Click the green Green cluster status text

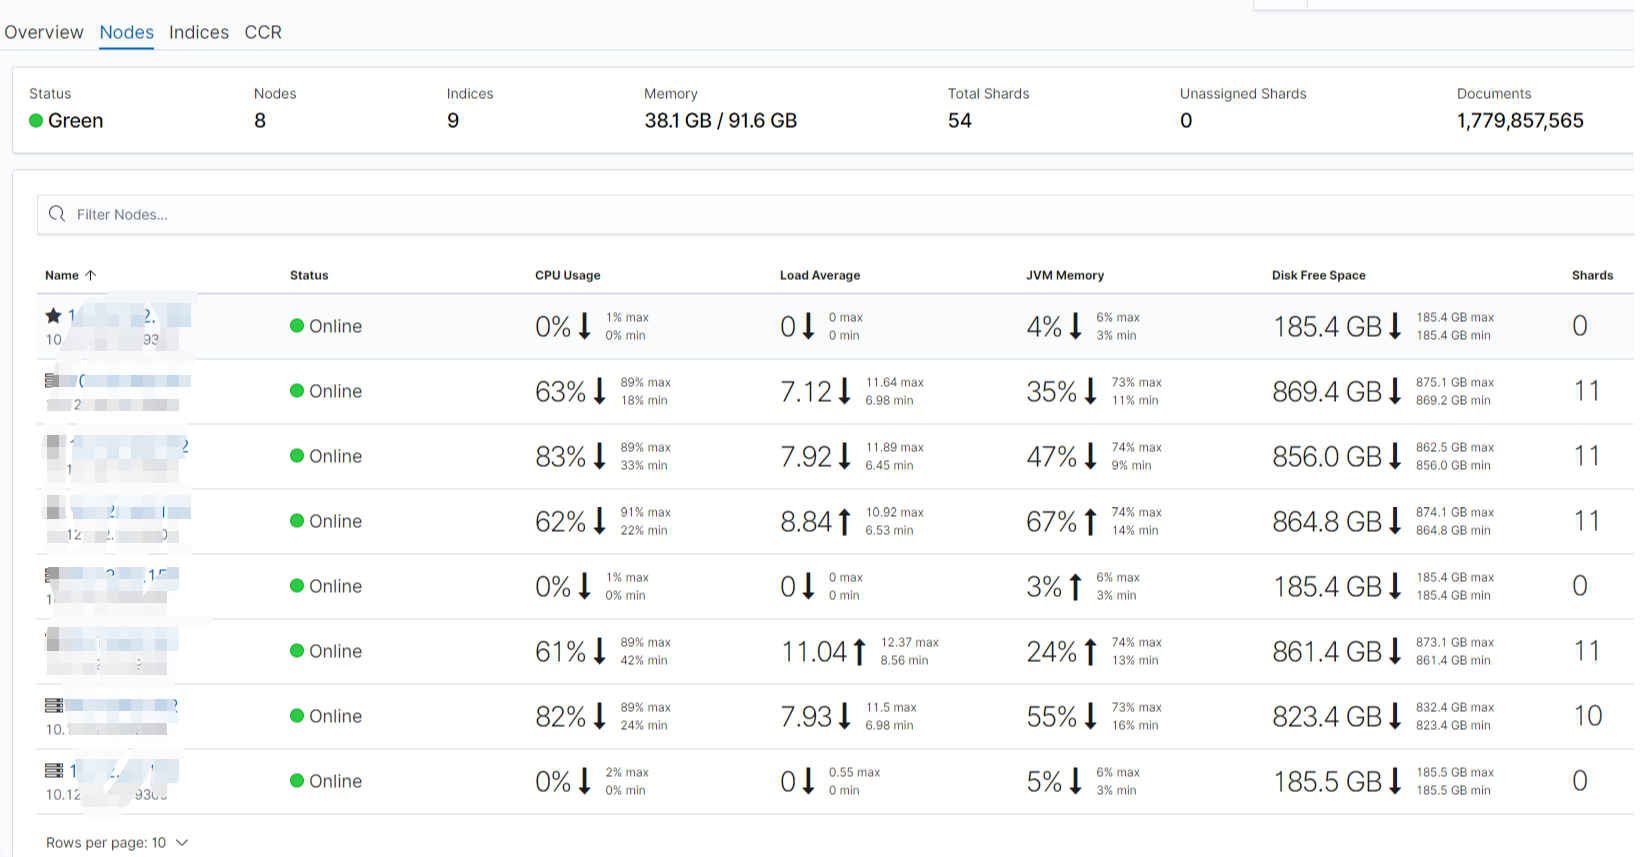[76, 121]
